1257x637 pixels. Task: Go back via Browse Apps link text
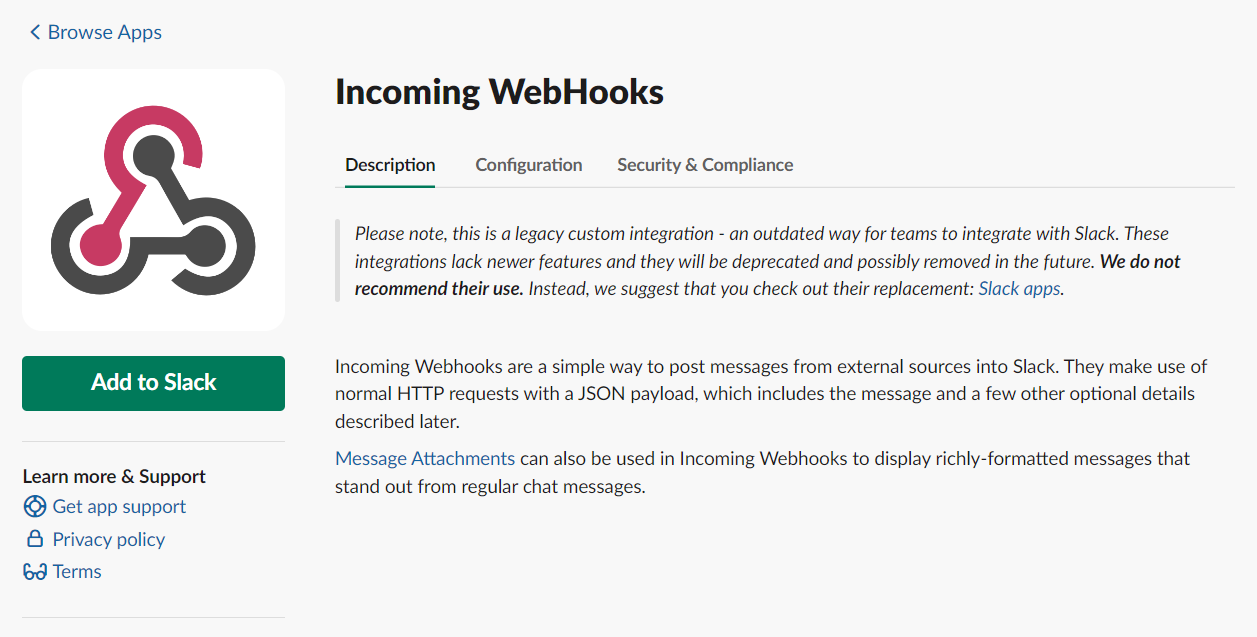(105, 32)
